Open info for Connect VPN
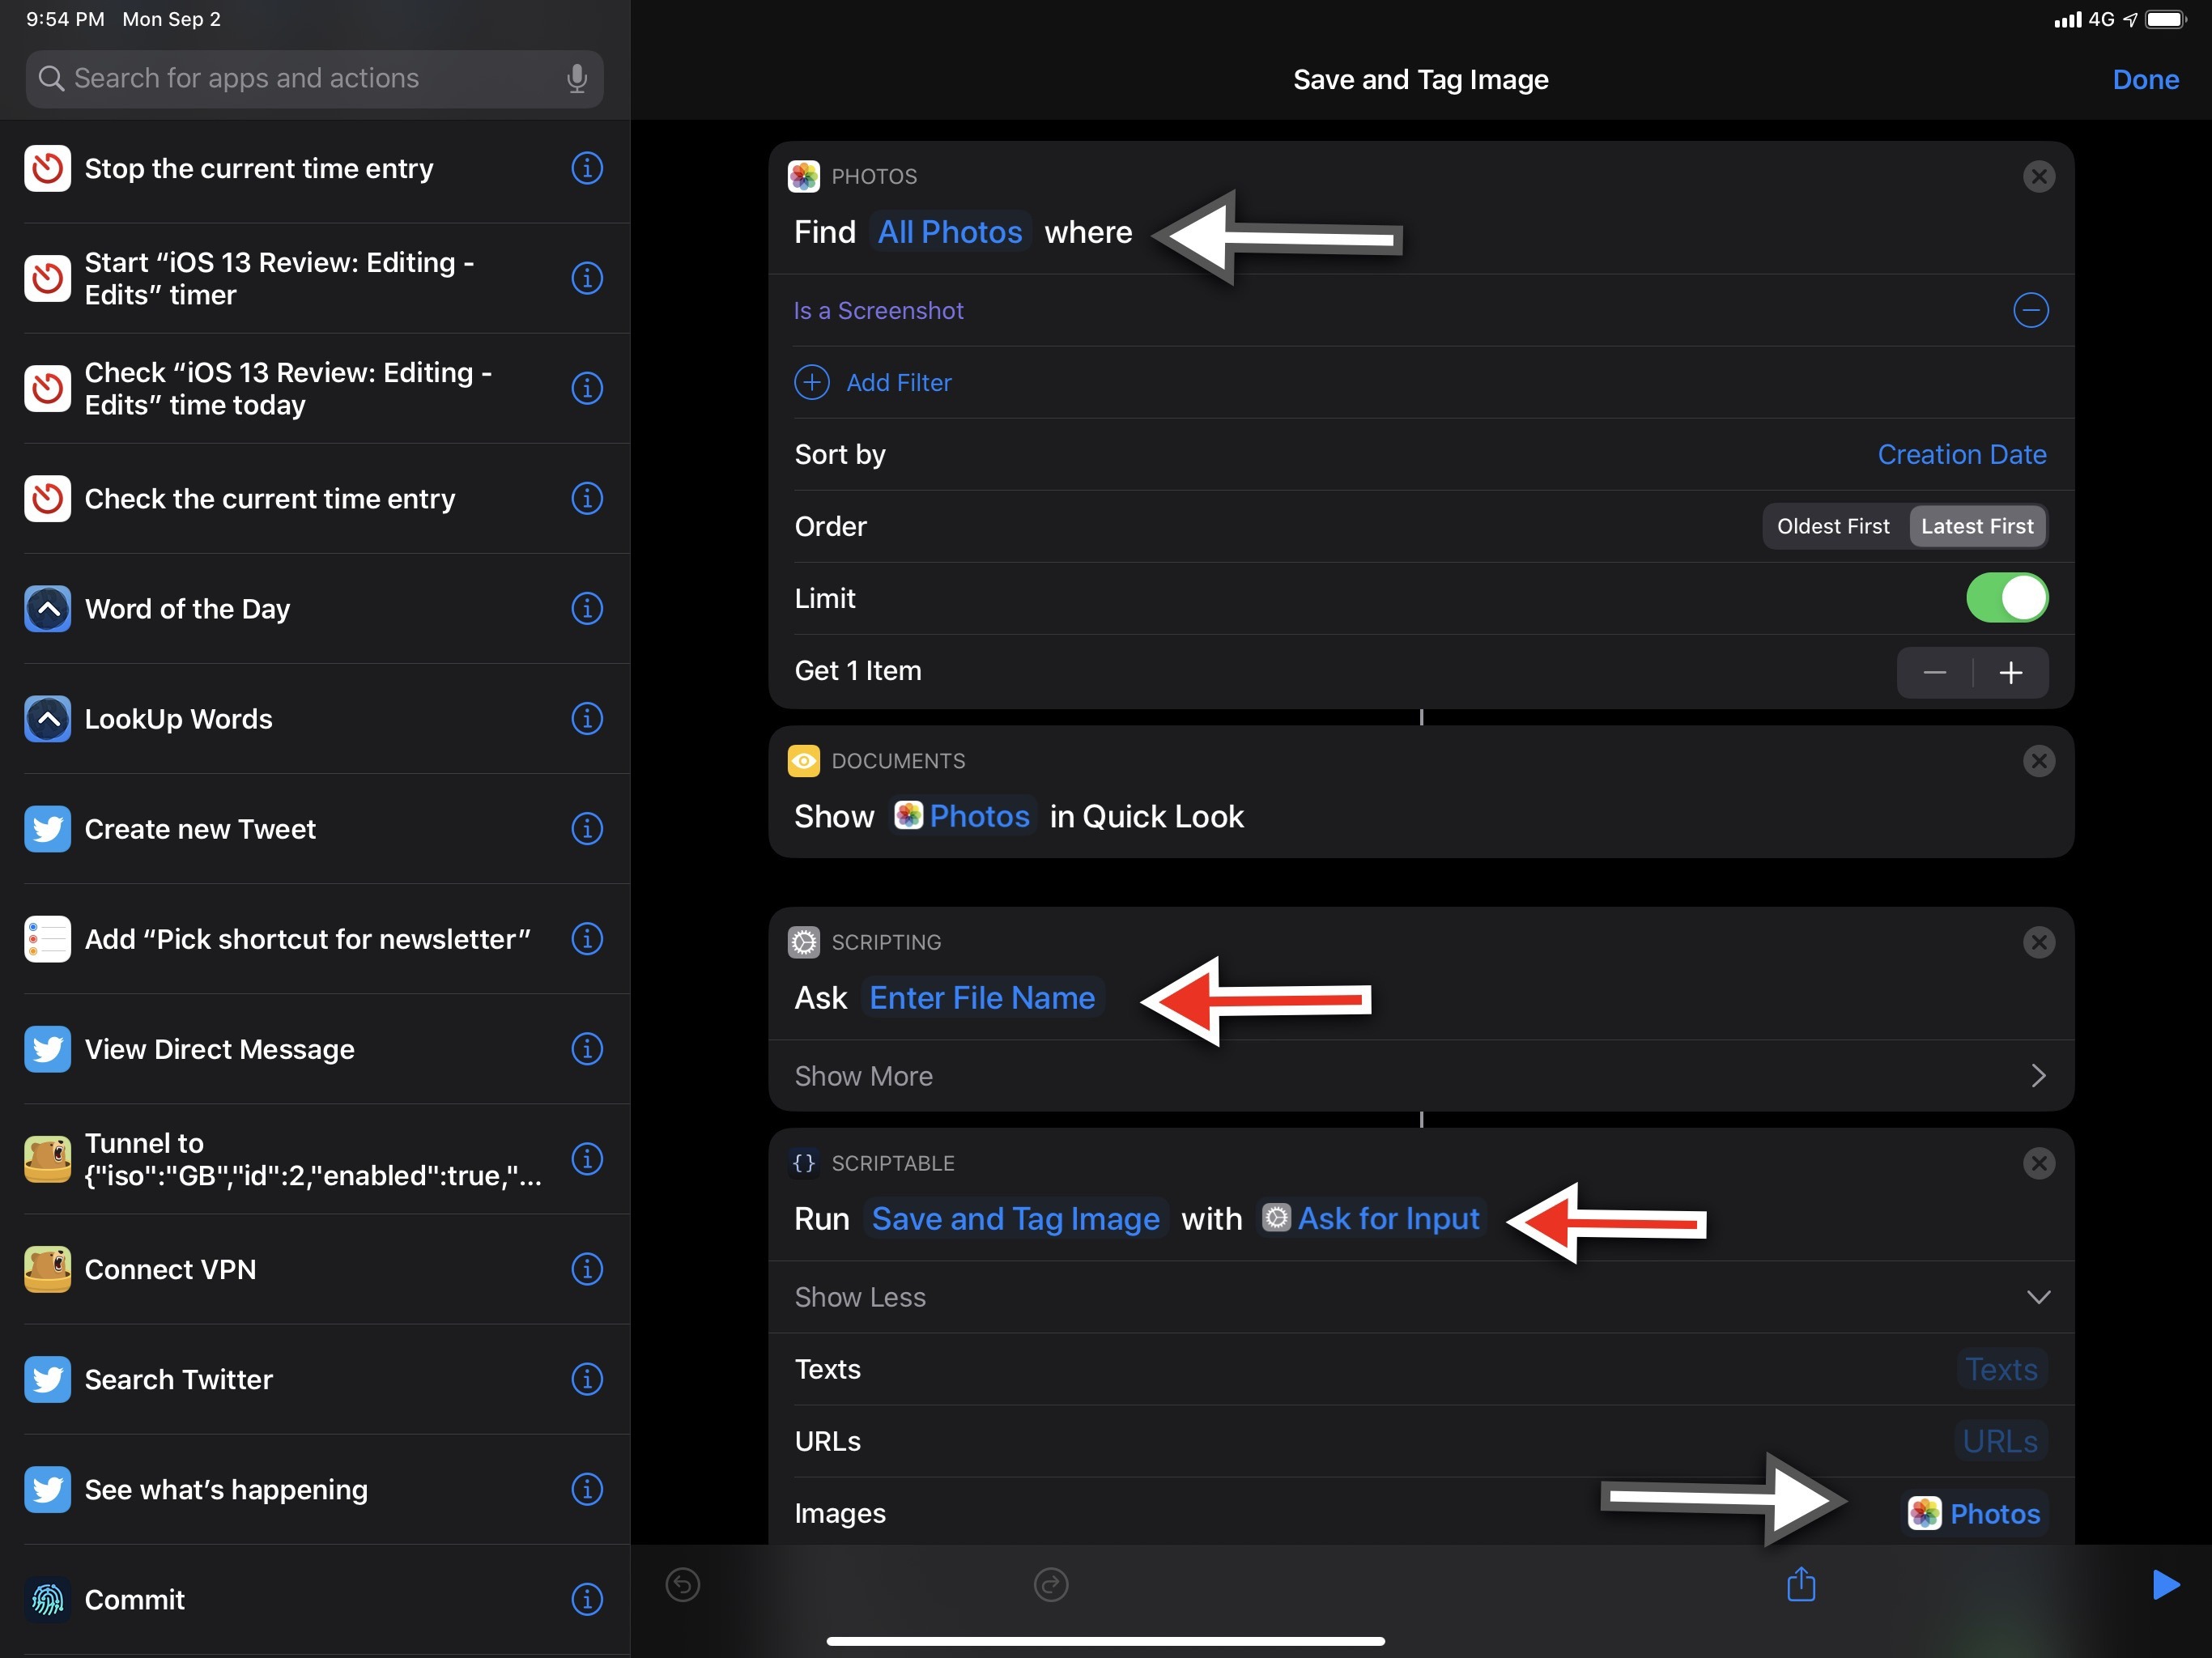This screenshot has width=2212, height=1658. 587,1268
